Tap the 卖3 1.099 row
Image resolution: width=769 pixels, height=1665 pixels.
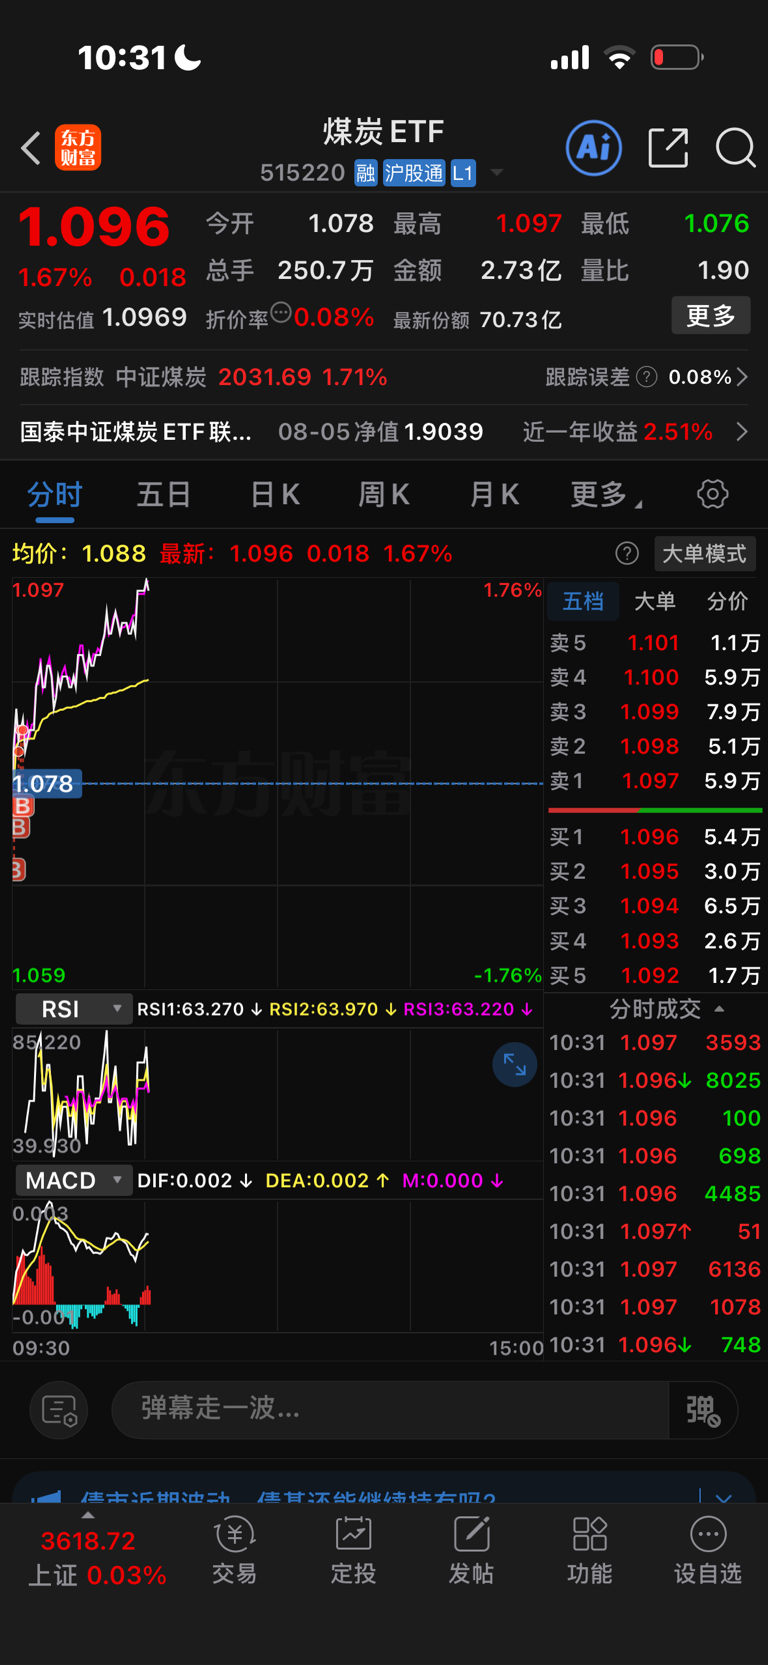coord(655,712)
